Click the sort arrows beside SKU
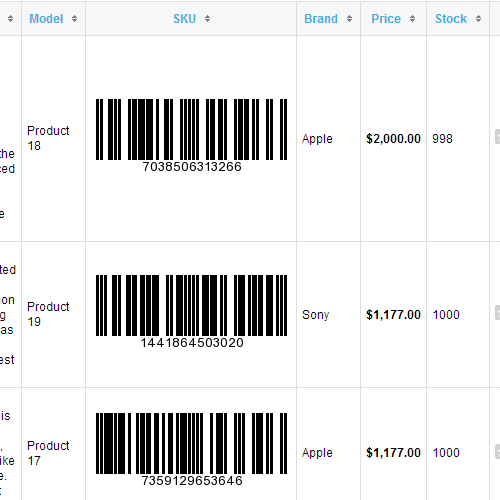Screen dimensions: 500x500 click(x=207, y=19)
